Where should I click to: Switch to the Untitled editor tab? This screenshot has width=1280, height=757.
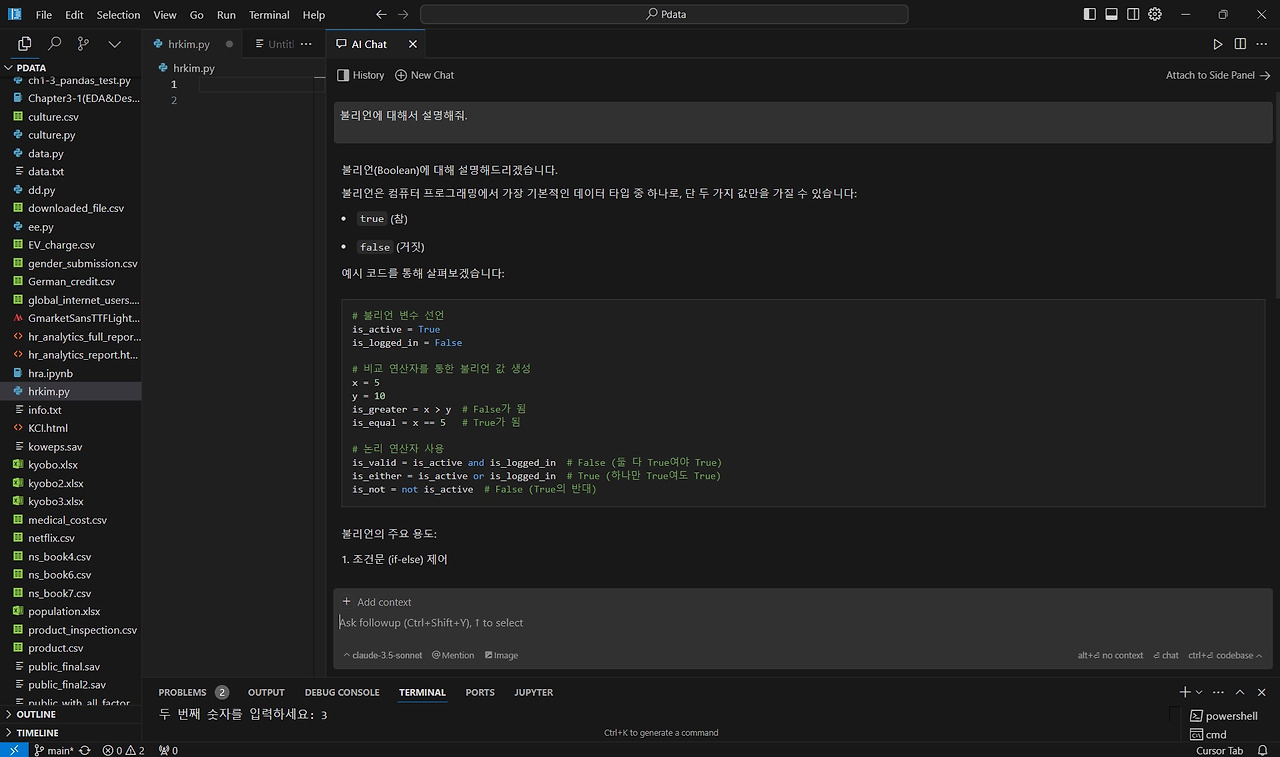click(284, 44)
